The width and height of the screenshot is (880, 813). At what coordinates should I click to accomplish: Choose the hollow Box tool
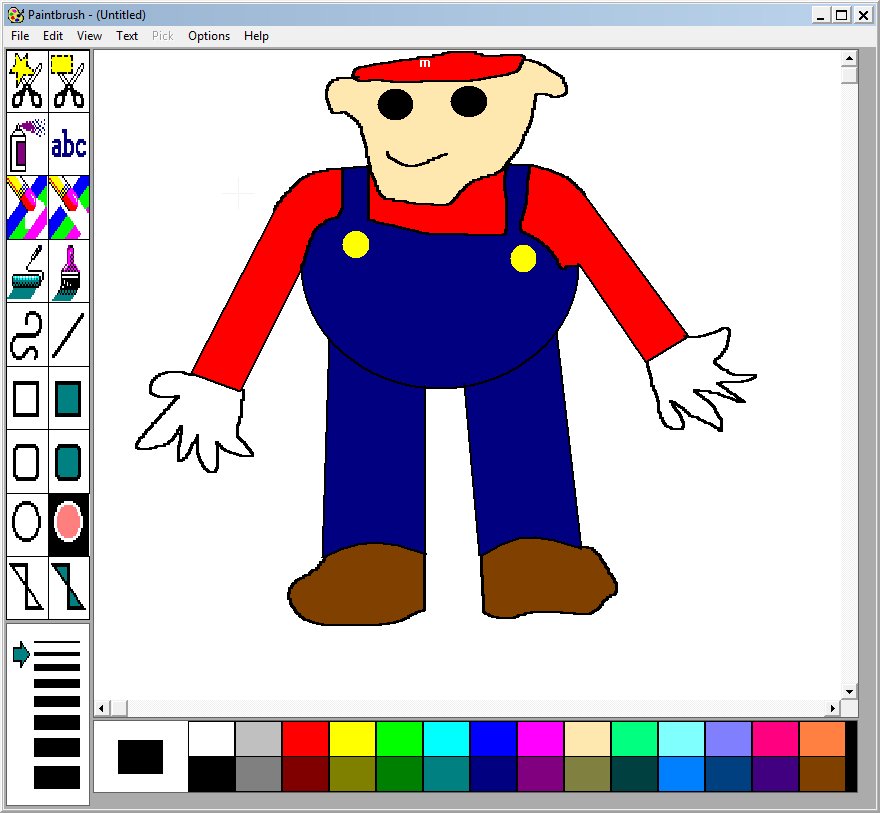click(x=27, y=398)
